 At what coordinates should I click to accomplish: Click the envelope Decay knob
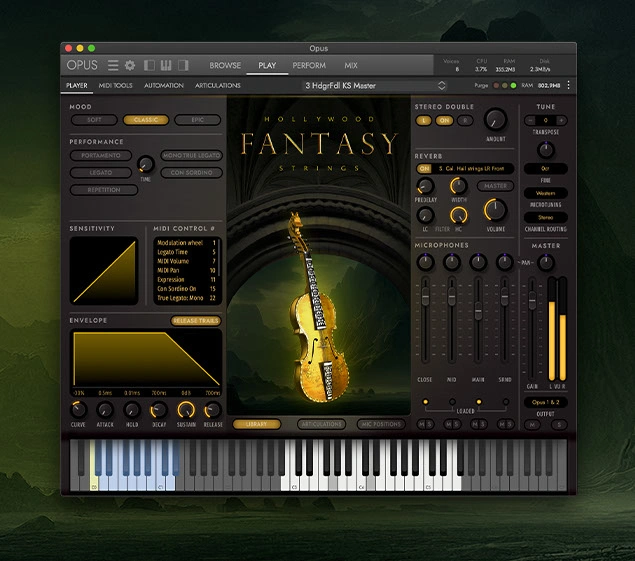(159, 410)
